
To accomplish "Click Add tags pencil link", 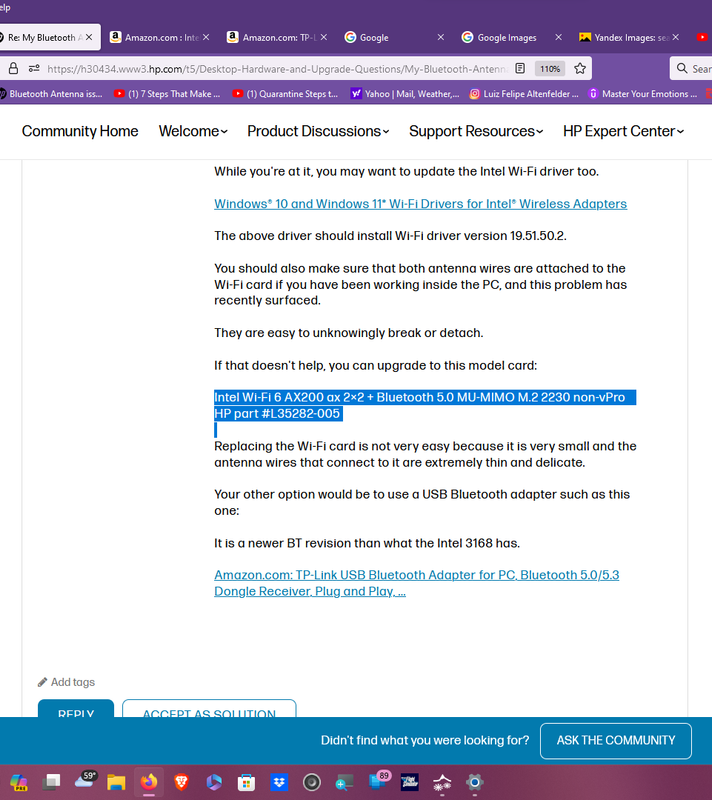I will pos(66,682).
